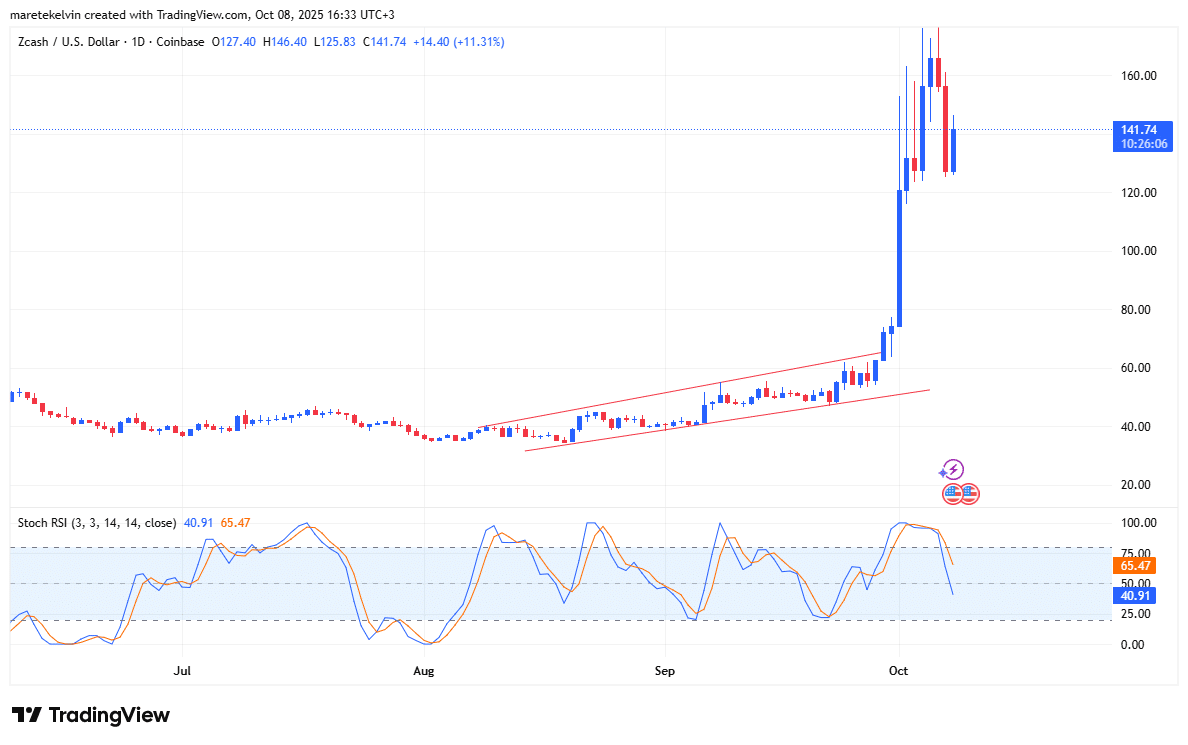Click the Jul label on the time axis
Screen dimensions: 1188x745
(181, 670)
